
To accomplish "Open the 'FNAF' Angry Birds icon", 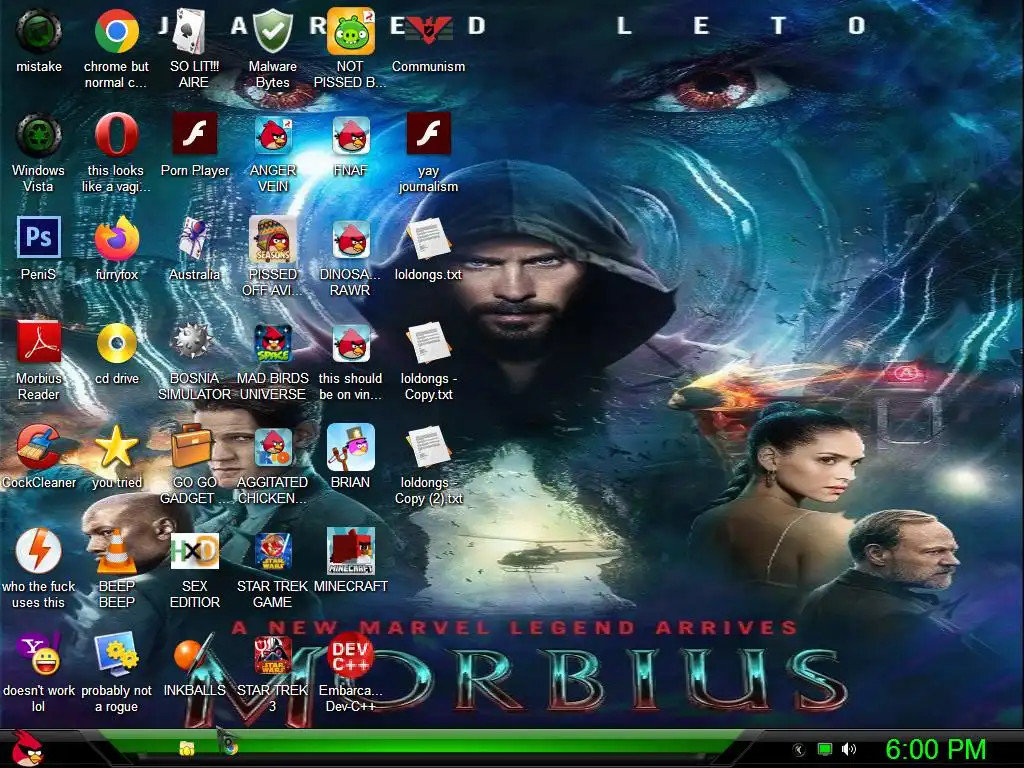I will 351,135.
